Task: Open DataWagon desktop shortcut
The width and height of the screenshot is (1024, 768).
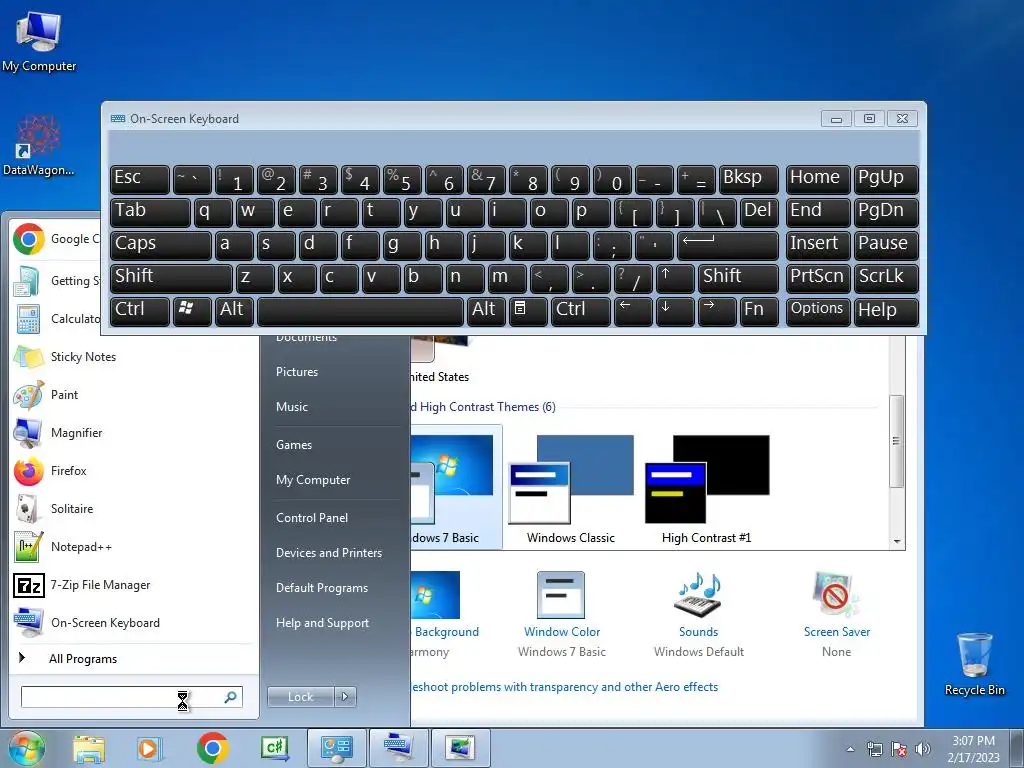Action: [x=39, y=145]
